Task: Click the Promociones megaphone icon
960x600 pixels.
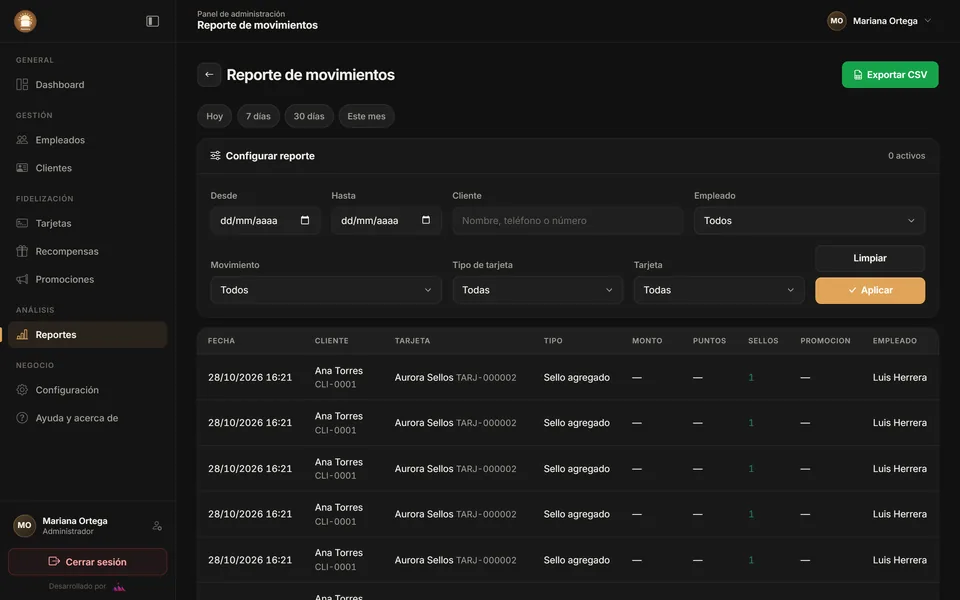Action: [x=22, y=279]
